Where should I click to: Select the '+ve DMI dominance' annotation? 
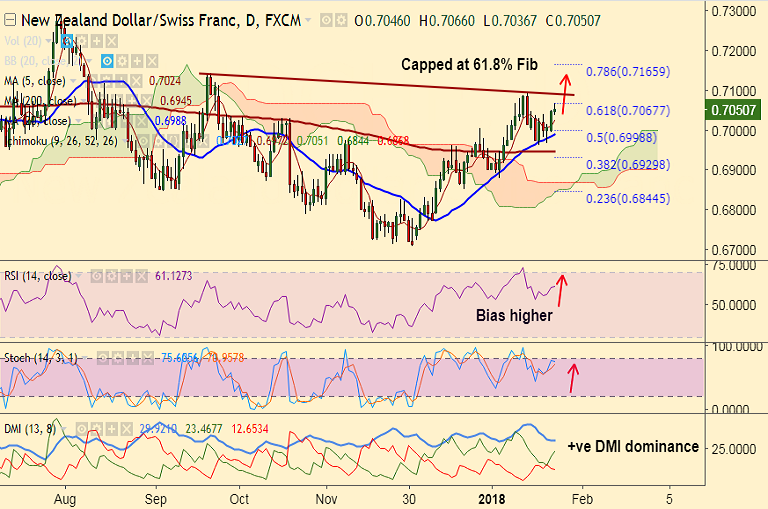tap(633, 447)
